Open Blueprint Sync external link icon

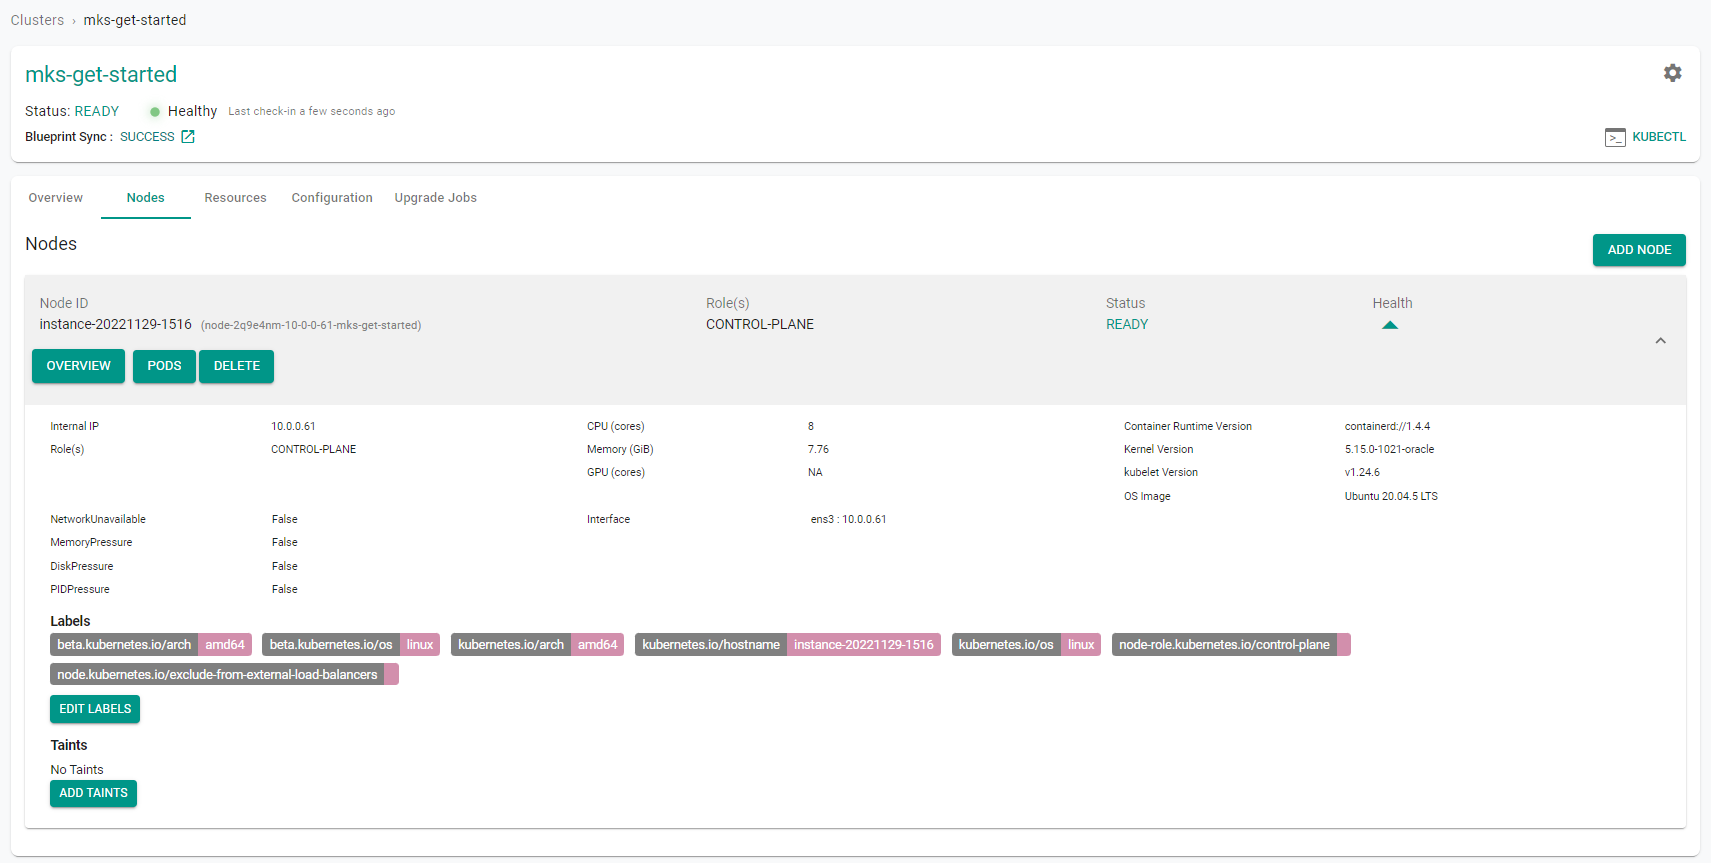coord(188,137)
